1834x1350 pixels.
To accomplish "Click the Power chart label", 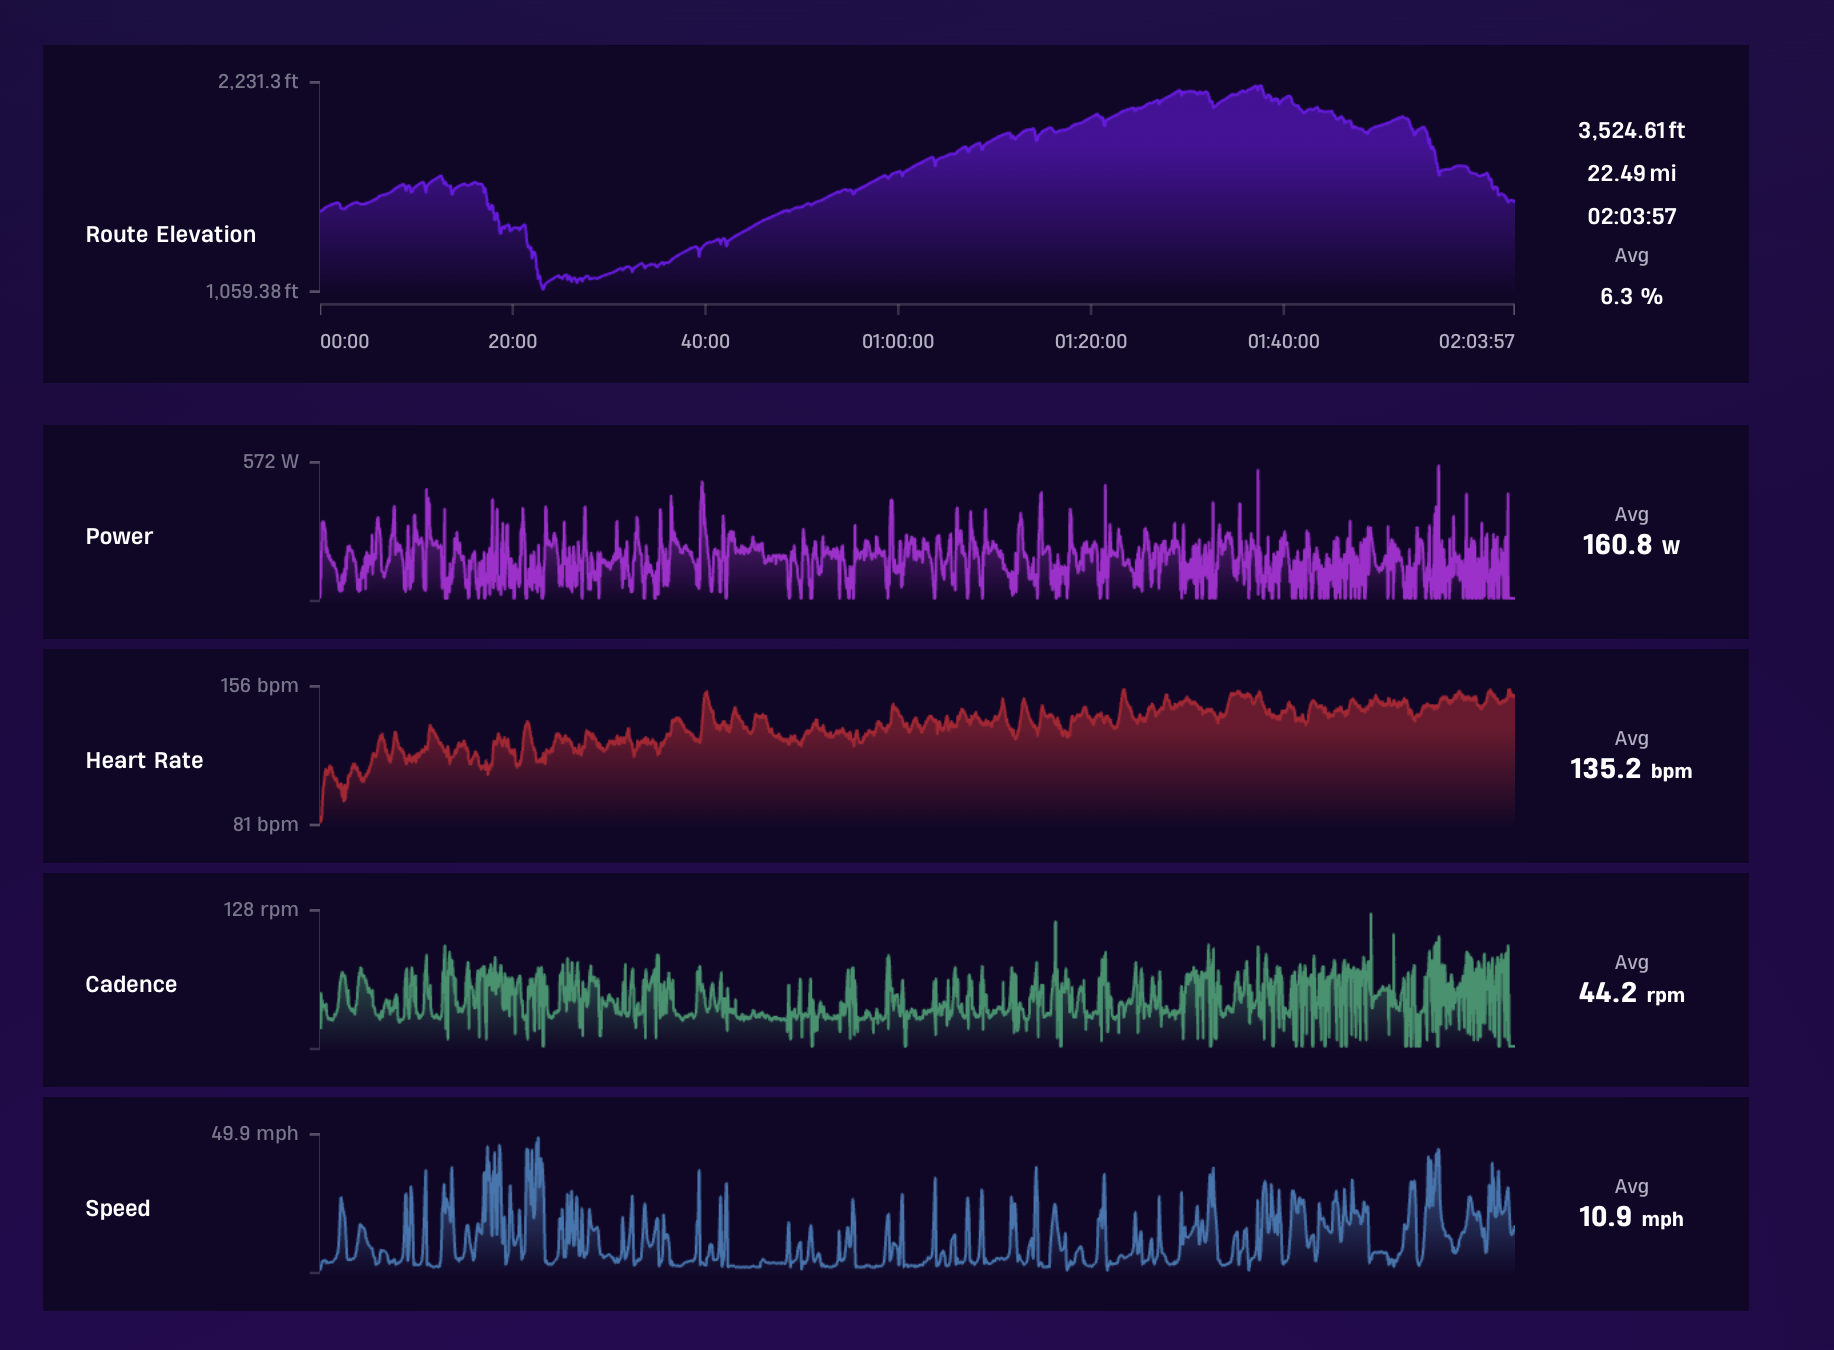I will (119, 536).
